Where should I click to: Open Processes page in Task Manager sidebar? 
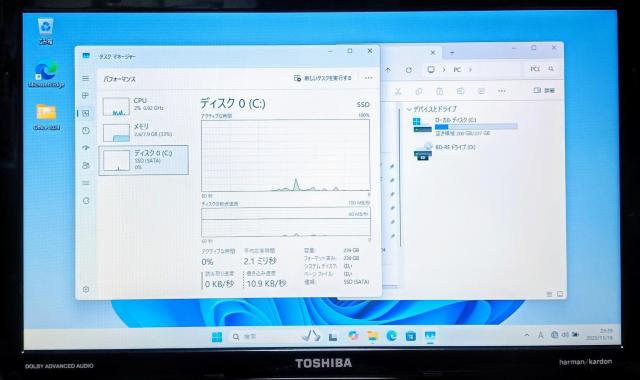85,96
